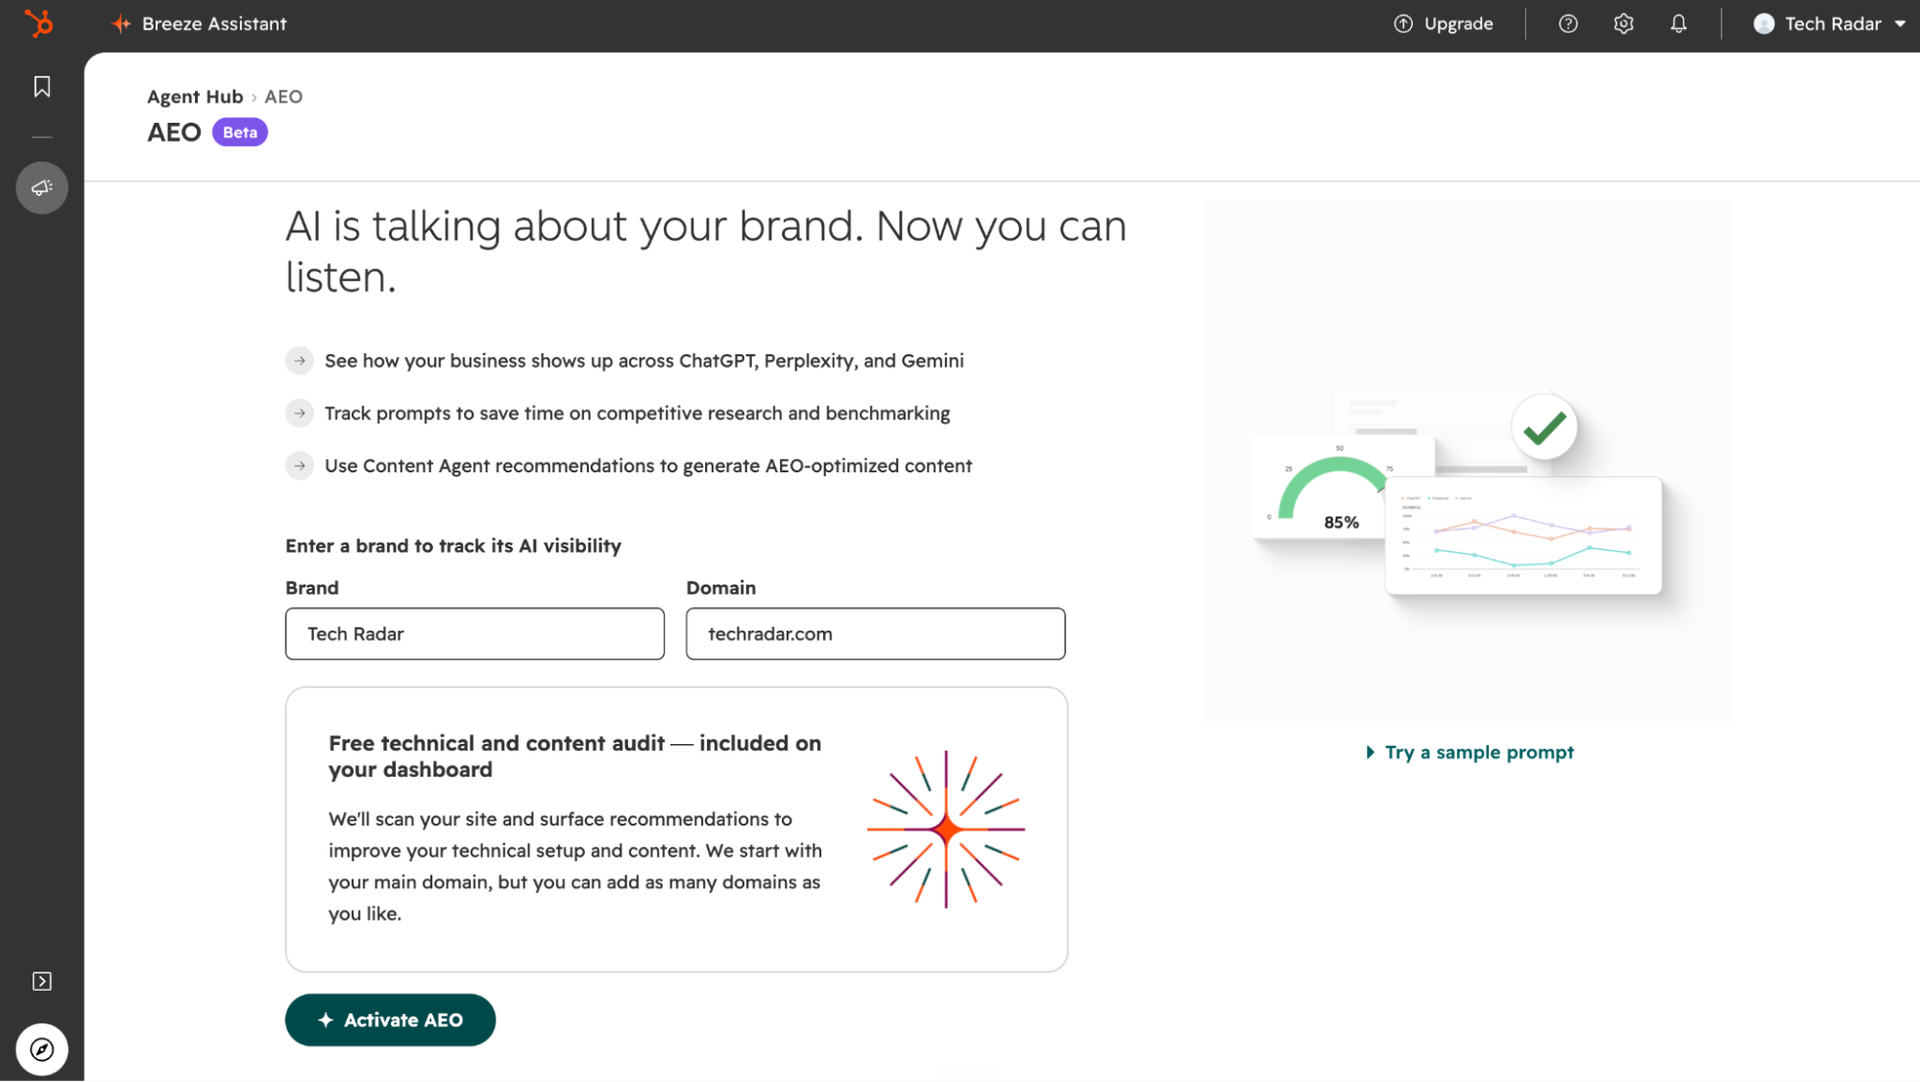Go to Agent Hub breadcrumb
The image size is (1920, 1082).
point(195,97)
